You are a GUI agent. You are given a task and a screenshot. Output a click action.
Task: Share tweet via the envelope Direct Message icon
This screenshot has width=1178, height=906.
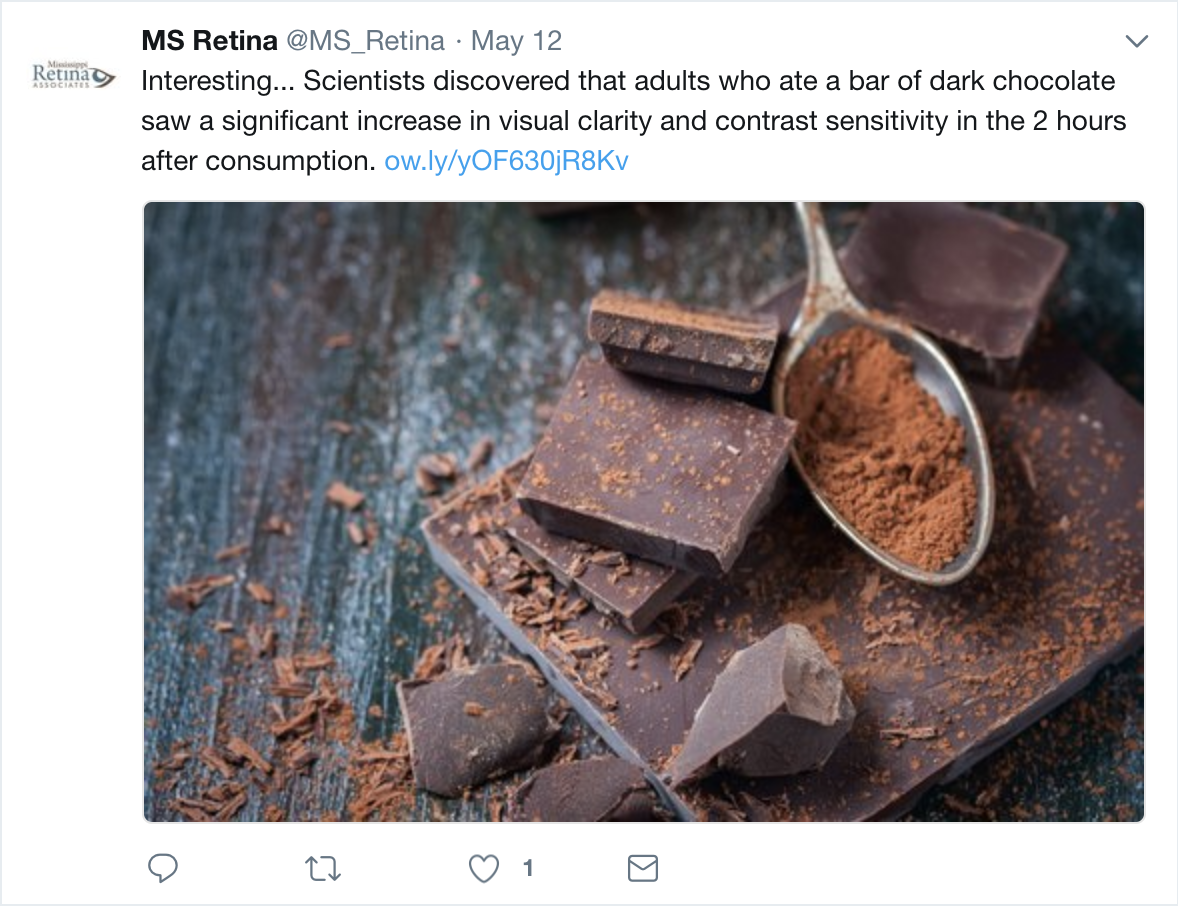(642, 869)
